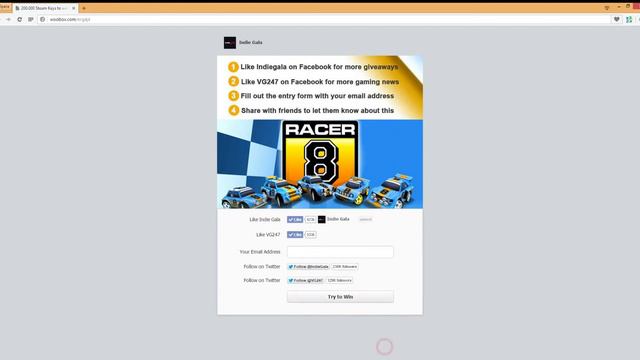Image resolution: width=640 pixels, height=360 pixels.
Task: Click the Try to Win button
Action: coord(340,297)
